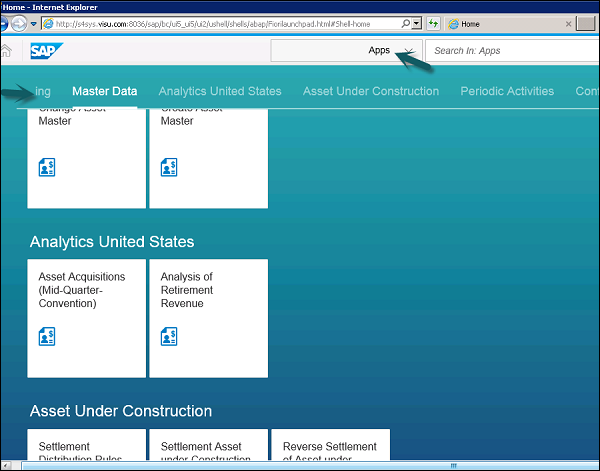Expand the browser address bar dropdown arrow

(x=415, y=23)
